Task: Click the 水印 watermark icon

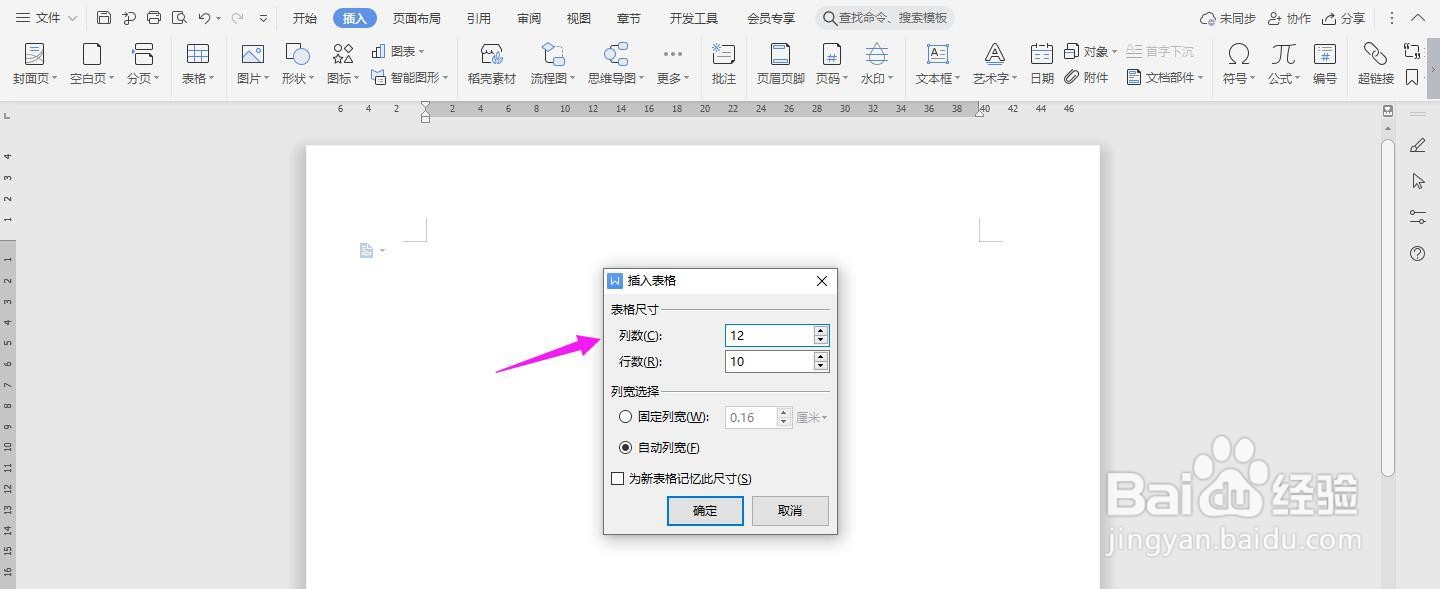Action: (876, 54)
